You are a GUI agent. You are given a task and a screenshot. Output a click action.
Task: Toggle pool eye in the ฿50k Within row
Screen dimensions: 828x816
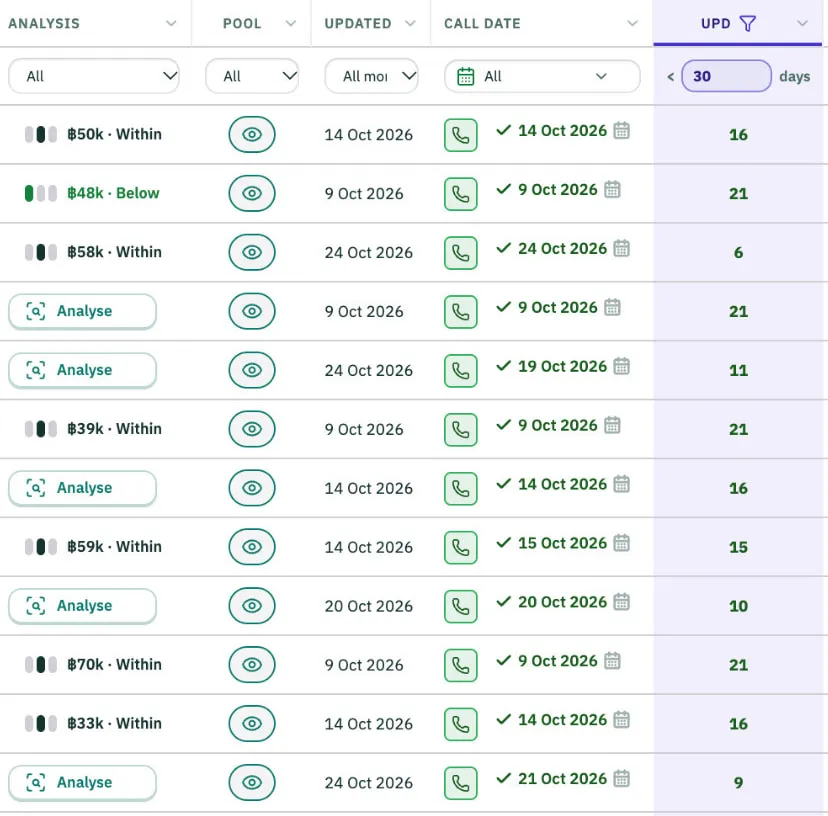coord(252,135)
